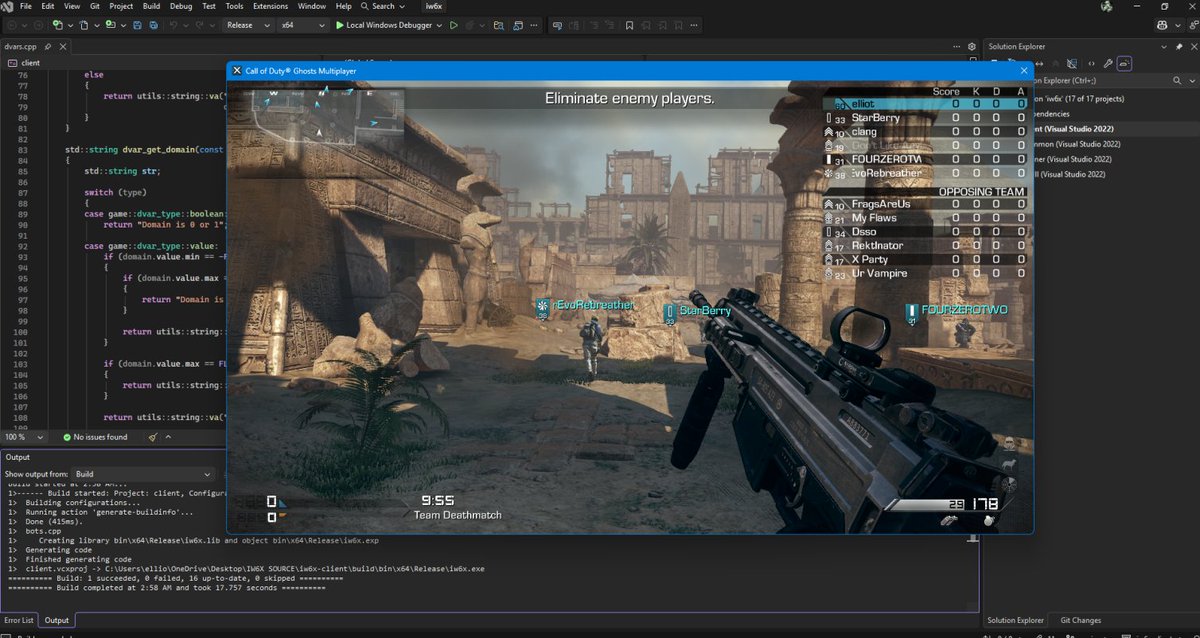This screenshot has height=638, width=1200.
Task: Click the Solution Explorer search magnifier icon
Action: [1177, 80]
